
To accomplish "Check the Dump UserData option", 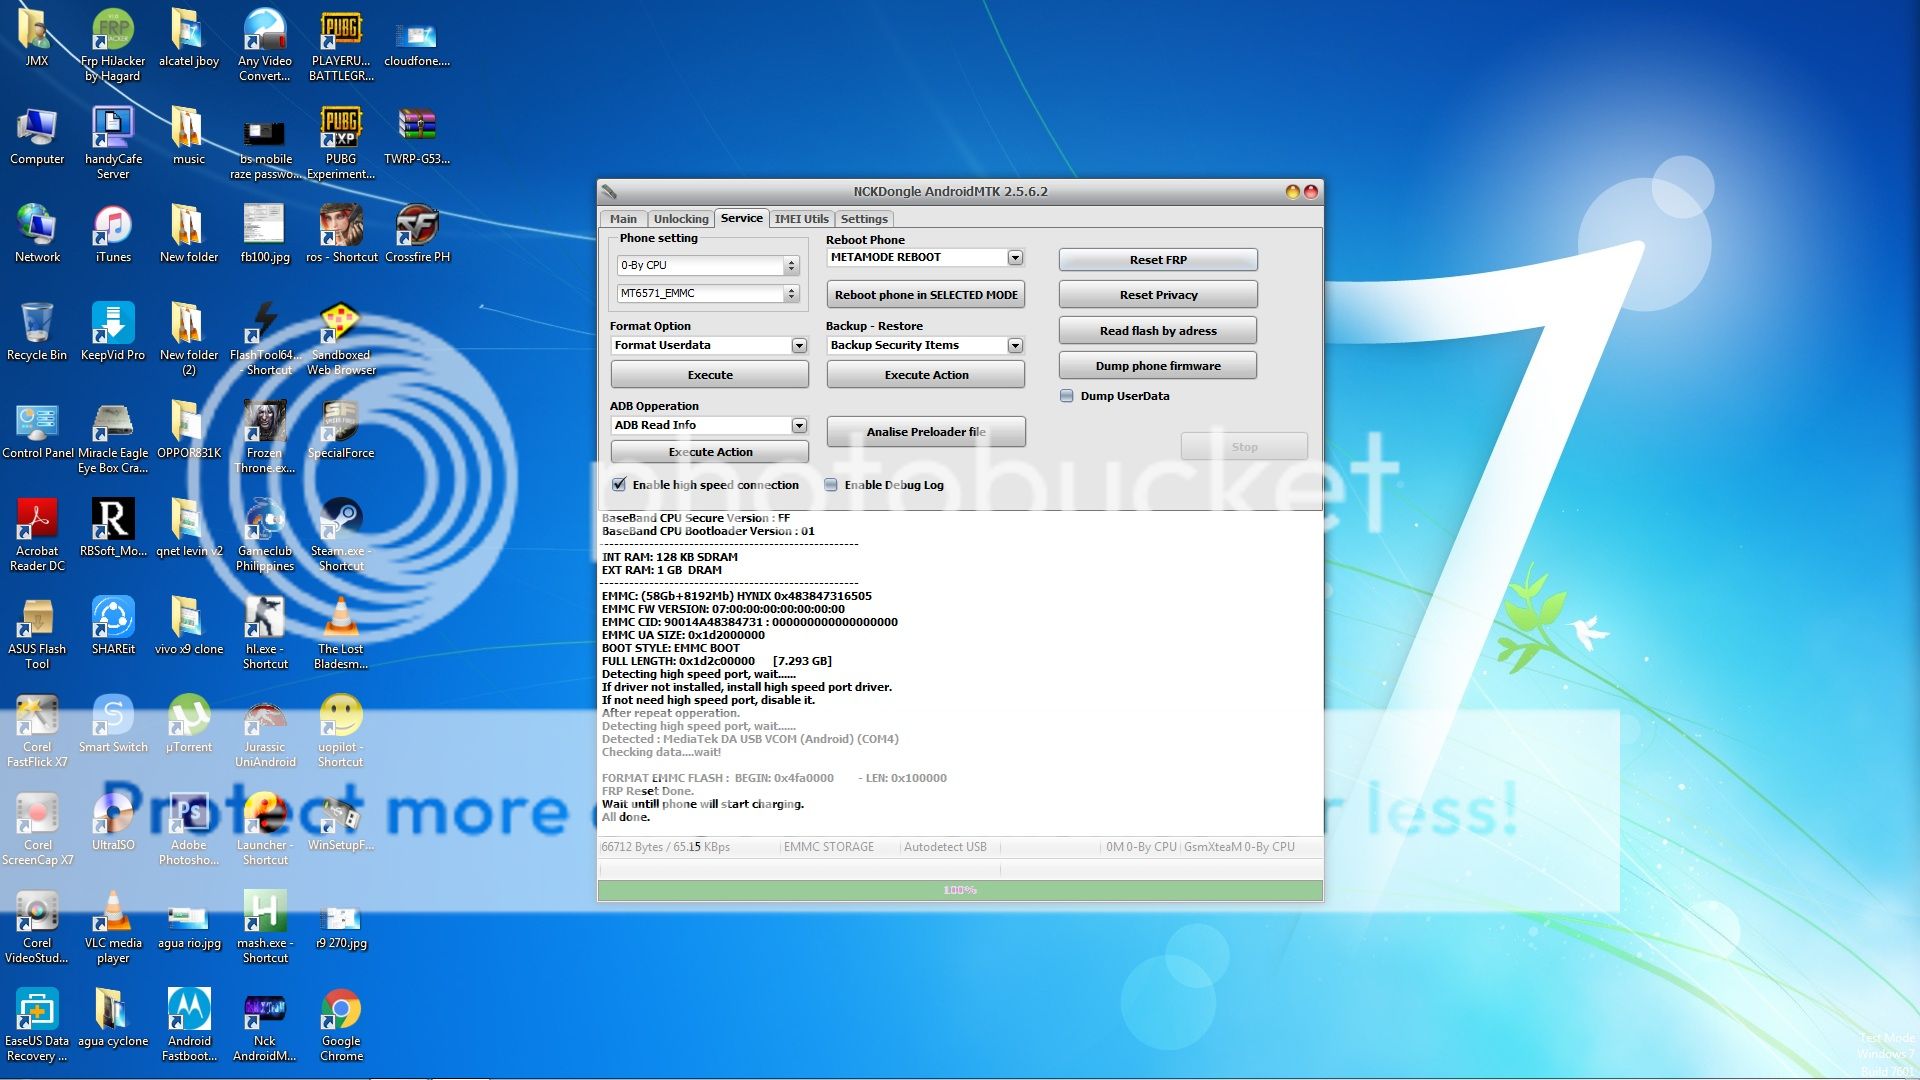I will pyautogui.click(x=1067, y=396).
